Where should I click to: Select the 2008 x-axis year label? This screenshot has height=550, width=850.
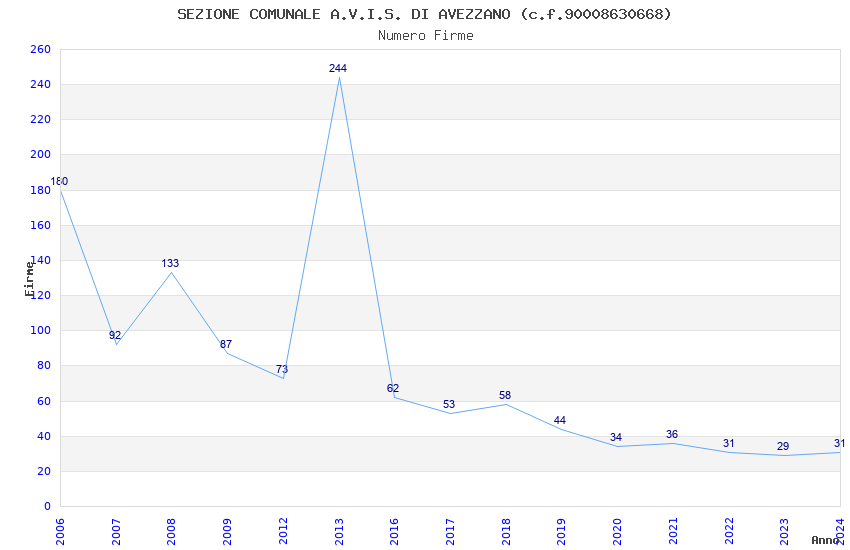pyautogui.click(x=171, y=532)
